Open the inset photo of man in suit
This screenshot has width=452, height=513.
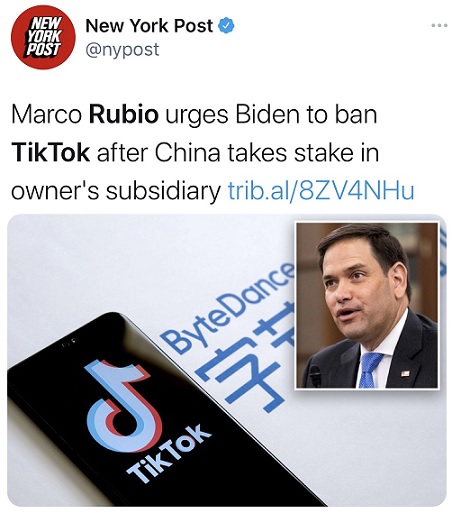pos(367,305)
